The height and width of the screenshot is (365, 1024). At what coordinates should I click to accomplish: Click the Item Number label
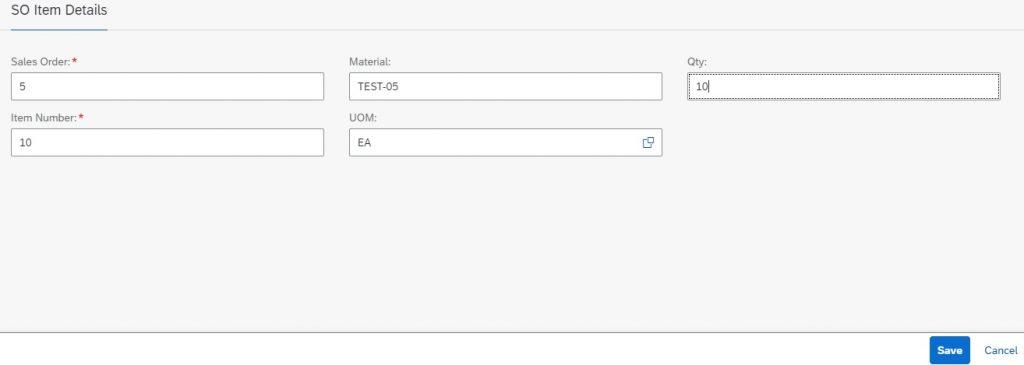[x=44, y=118]
